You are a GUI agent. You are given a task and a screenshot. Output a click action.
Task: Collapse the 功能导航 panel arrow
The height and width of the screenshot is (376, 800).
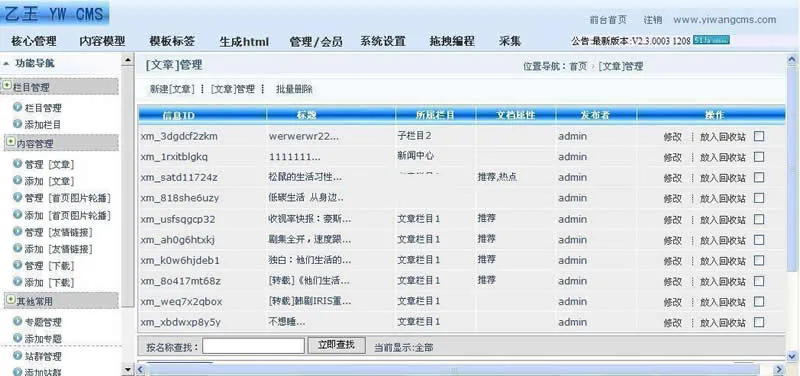(x=6, y=64)
